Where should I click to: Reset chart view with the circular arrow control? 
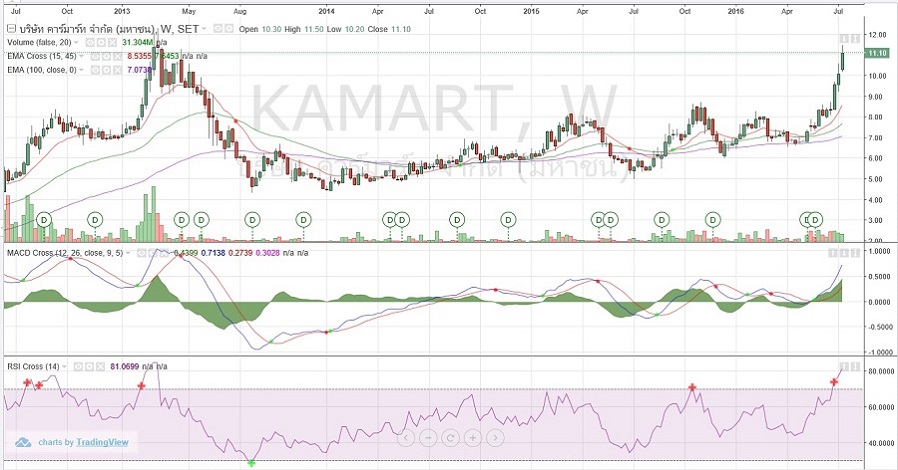pyautogui.click(x=451, y=439)
